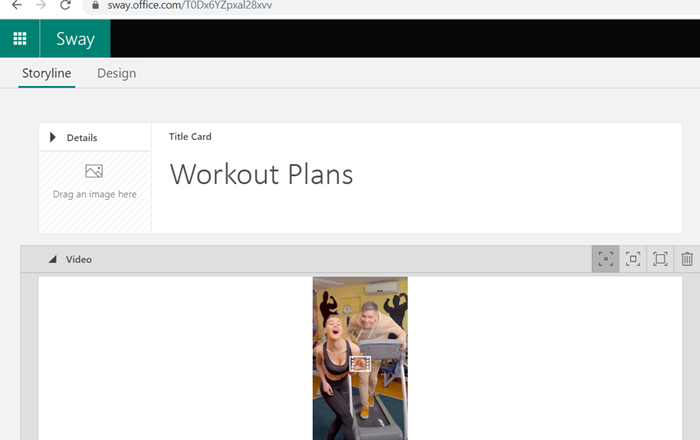The image size is (700, 440).
Task: Click the padlock site info icon
Action: [95, 5]
